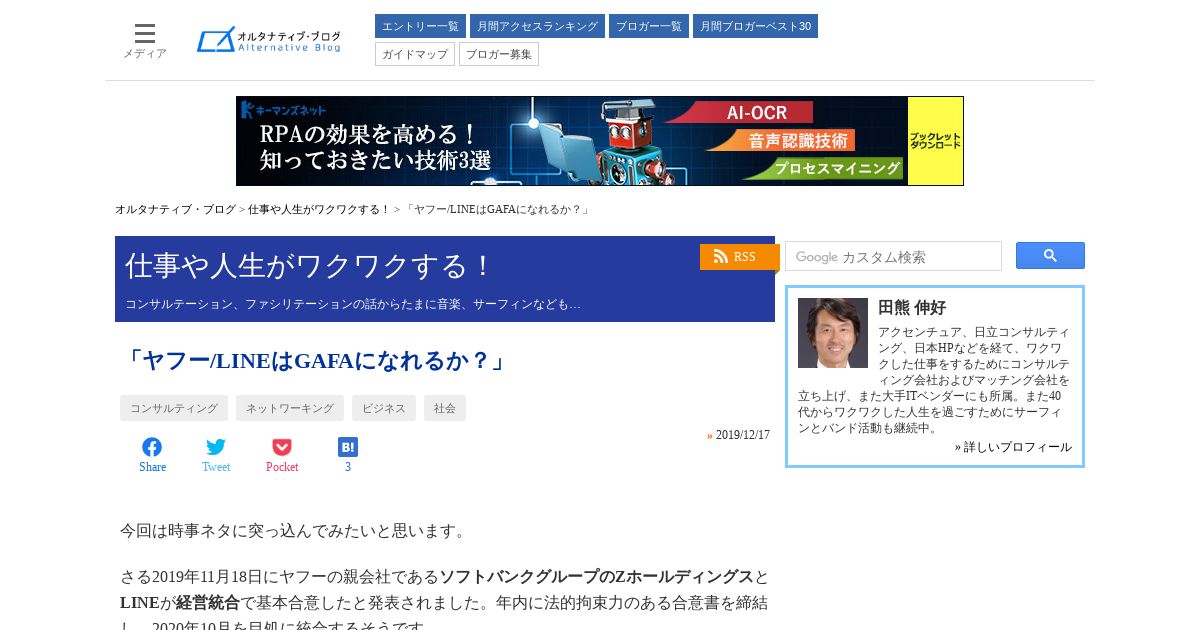Image resolution: width=1200 pixels, height=630 pixels.
Task: Click the paragraph 今回は時事ネタに突っ込んでみたい
Action: (295, 530)
